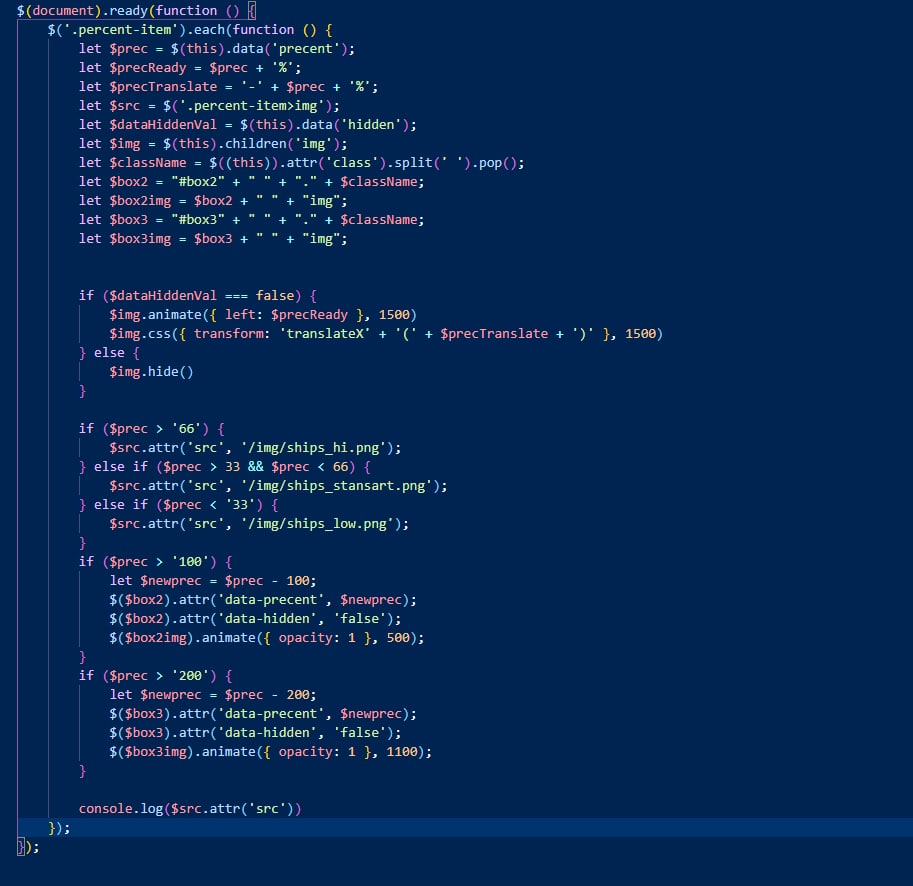
Task: Click the line setting '/img/ships_low.png'
Action: point(259,524)
